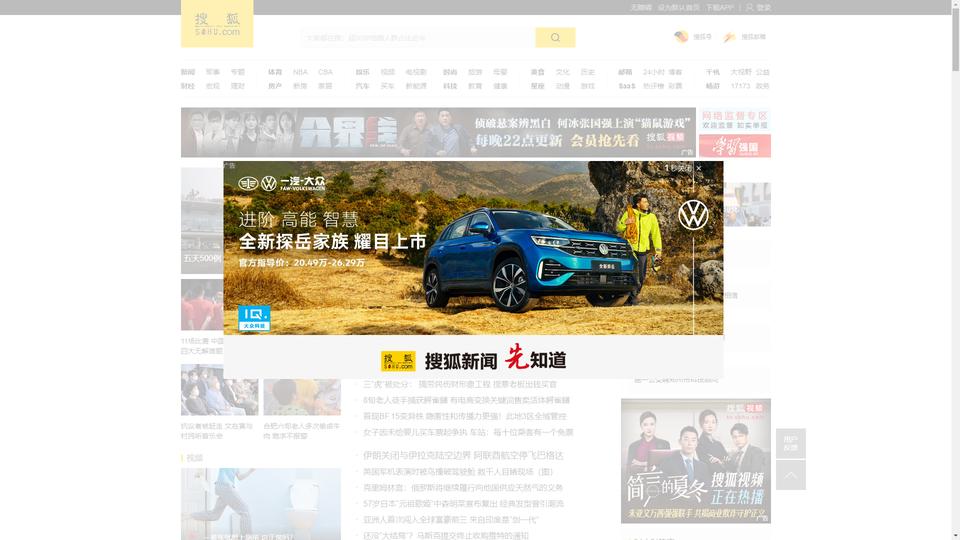Viewport: 960px width, 540px height.
Task: Open the 下载APP link
Action: [719, 7]
